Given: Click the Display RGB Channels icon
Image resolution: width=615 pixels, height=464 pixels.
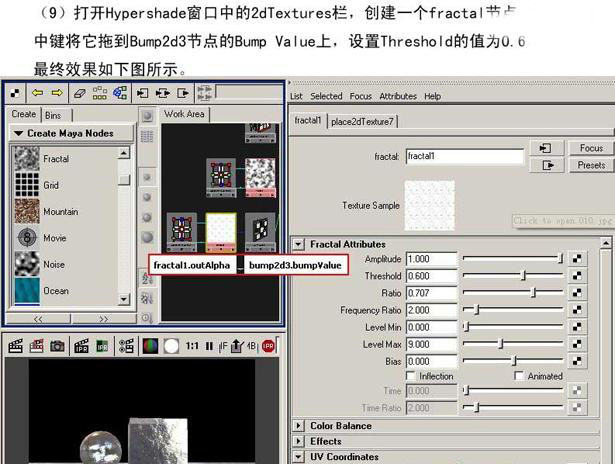Looking at the screenshot, I should (x=150, y=346).
